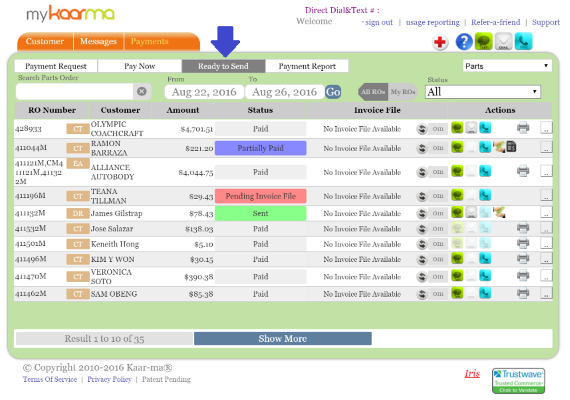This screenshot has height=400, width=570.
Task: Print the VERONICA SOTO order
Action: click(523, 276)
